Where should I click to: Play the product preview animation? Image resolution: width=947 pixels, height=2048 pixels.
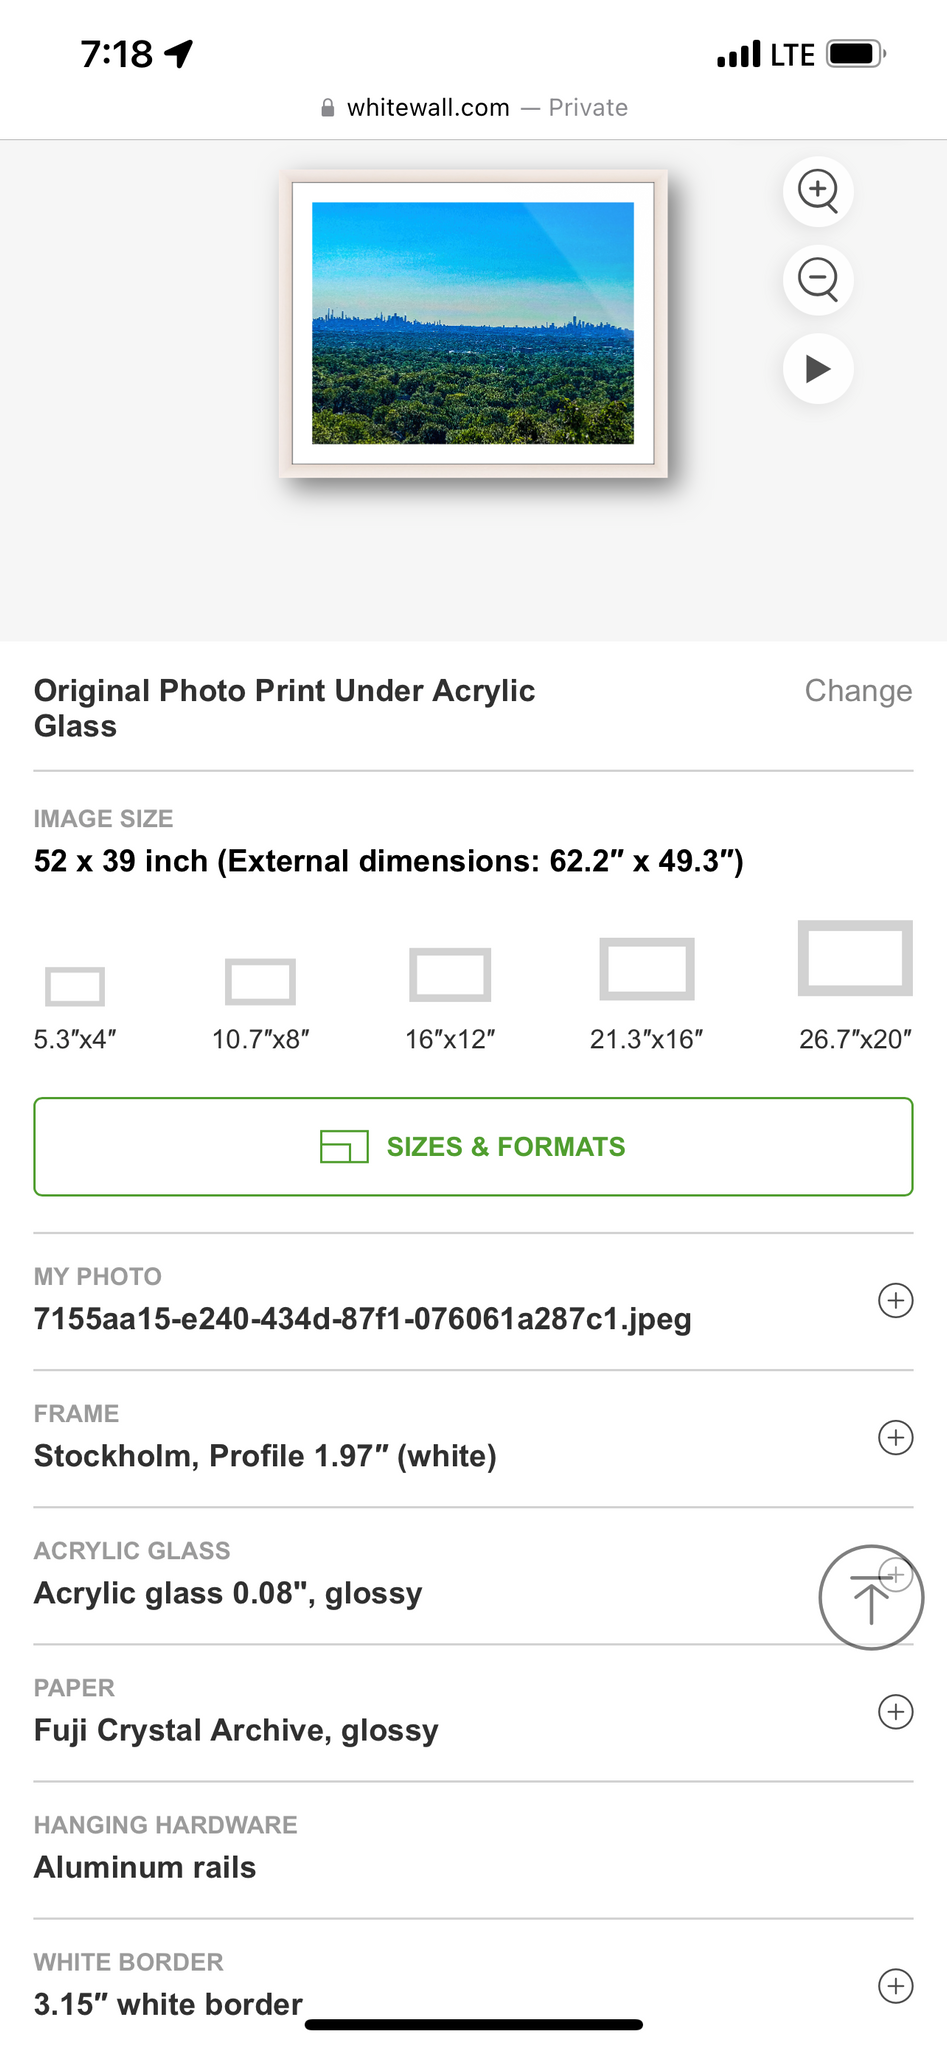tap(818, 369)
